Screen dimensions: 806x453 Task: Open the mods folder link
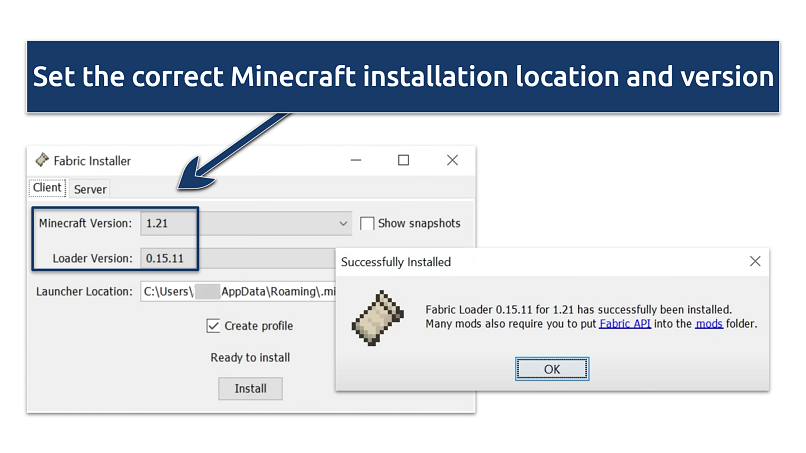(x=708, y=324)
